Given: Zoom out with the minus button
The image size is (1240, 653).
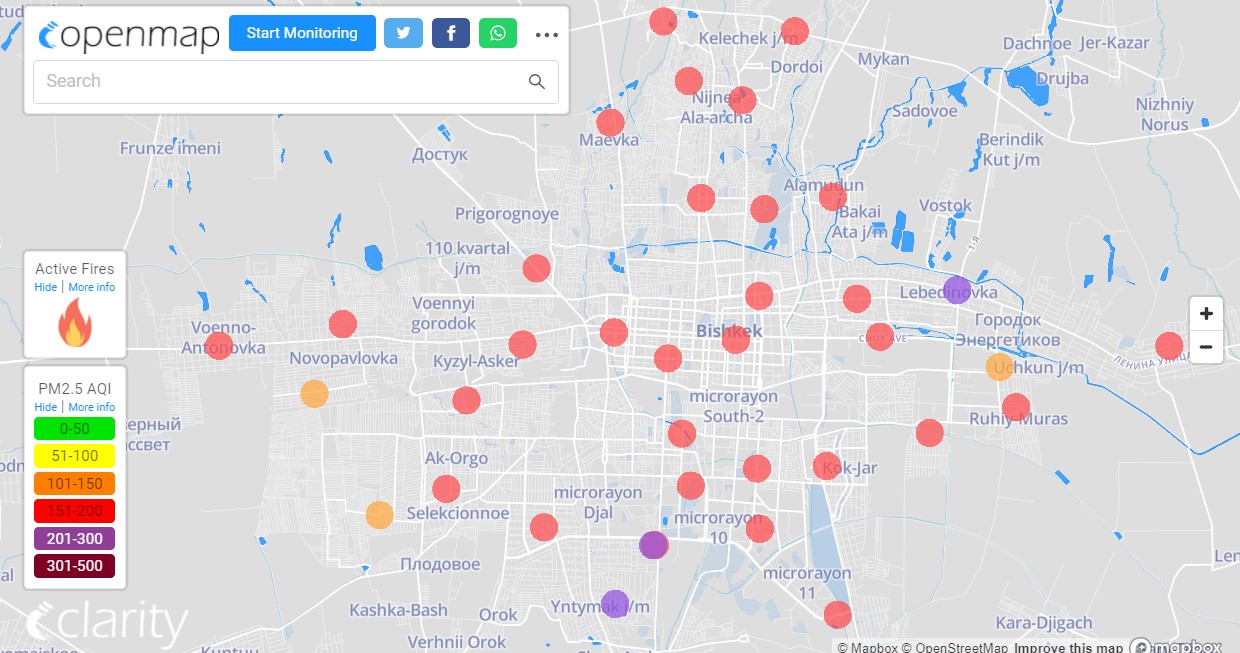Looking at the screenshot, I should pos(1206,347).
